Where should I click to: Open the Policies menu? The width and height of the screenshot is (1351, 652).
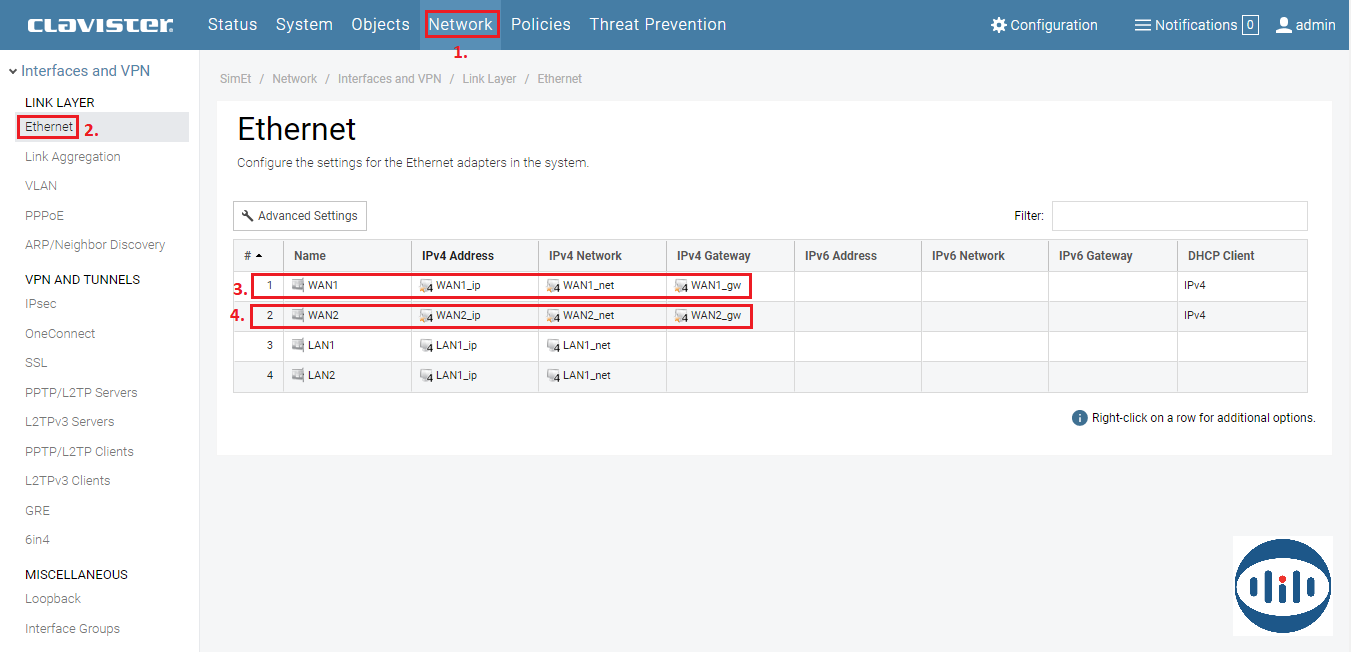540,25
